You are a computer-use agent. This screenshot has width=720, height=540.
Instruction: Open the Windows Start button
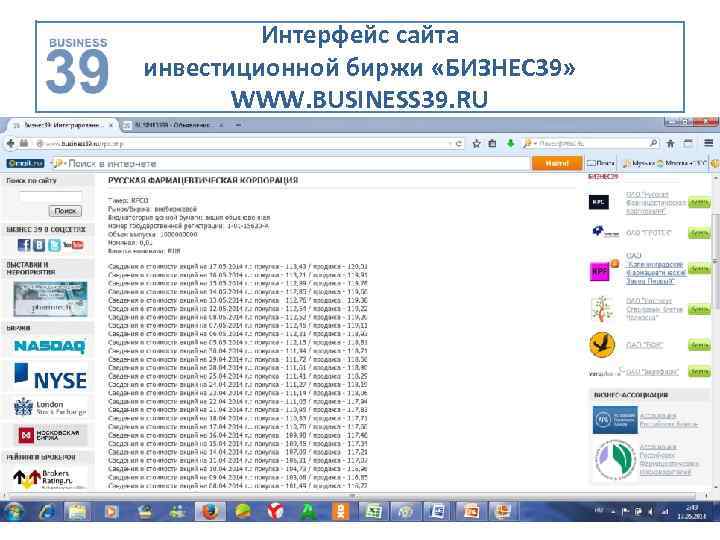tap(14, 511)
